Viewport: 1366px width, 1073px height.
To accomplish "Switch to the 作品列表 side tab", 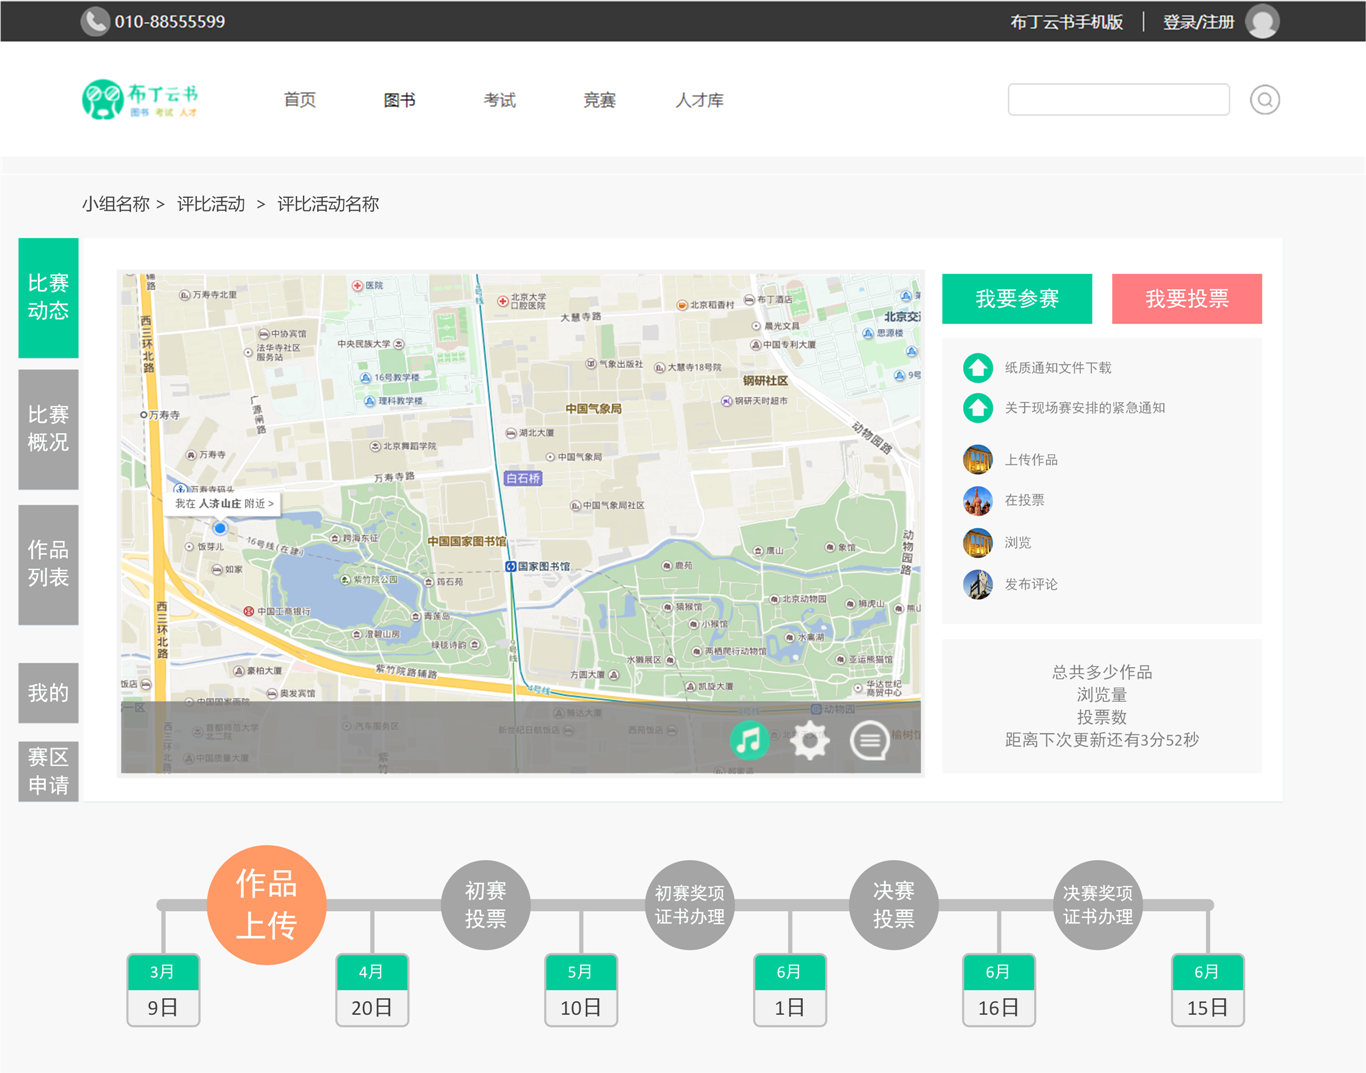I will [x=48, y=564].
